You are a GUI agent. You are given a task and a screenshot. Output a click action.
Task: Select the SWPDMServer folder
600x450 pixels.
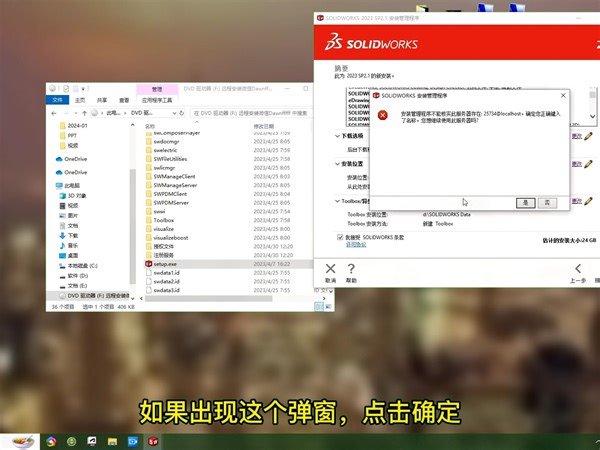(x=167, y=202)
